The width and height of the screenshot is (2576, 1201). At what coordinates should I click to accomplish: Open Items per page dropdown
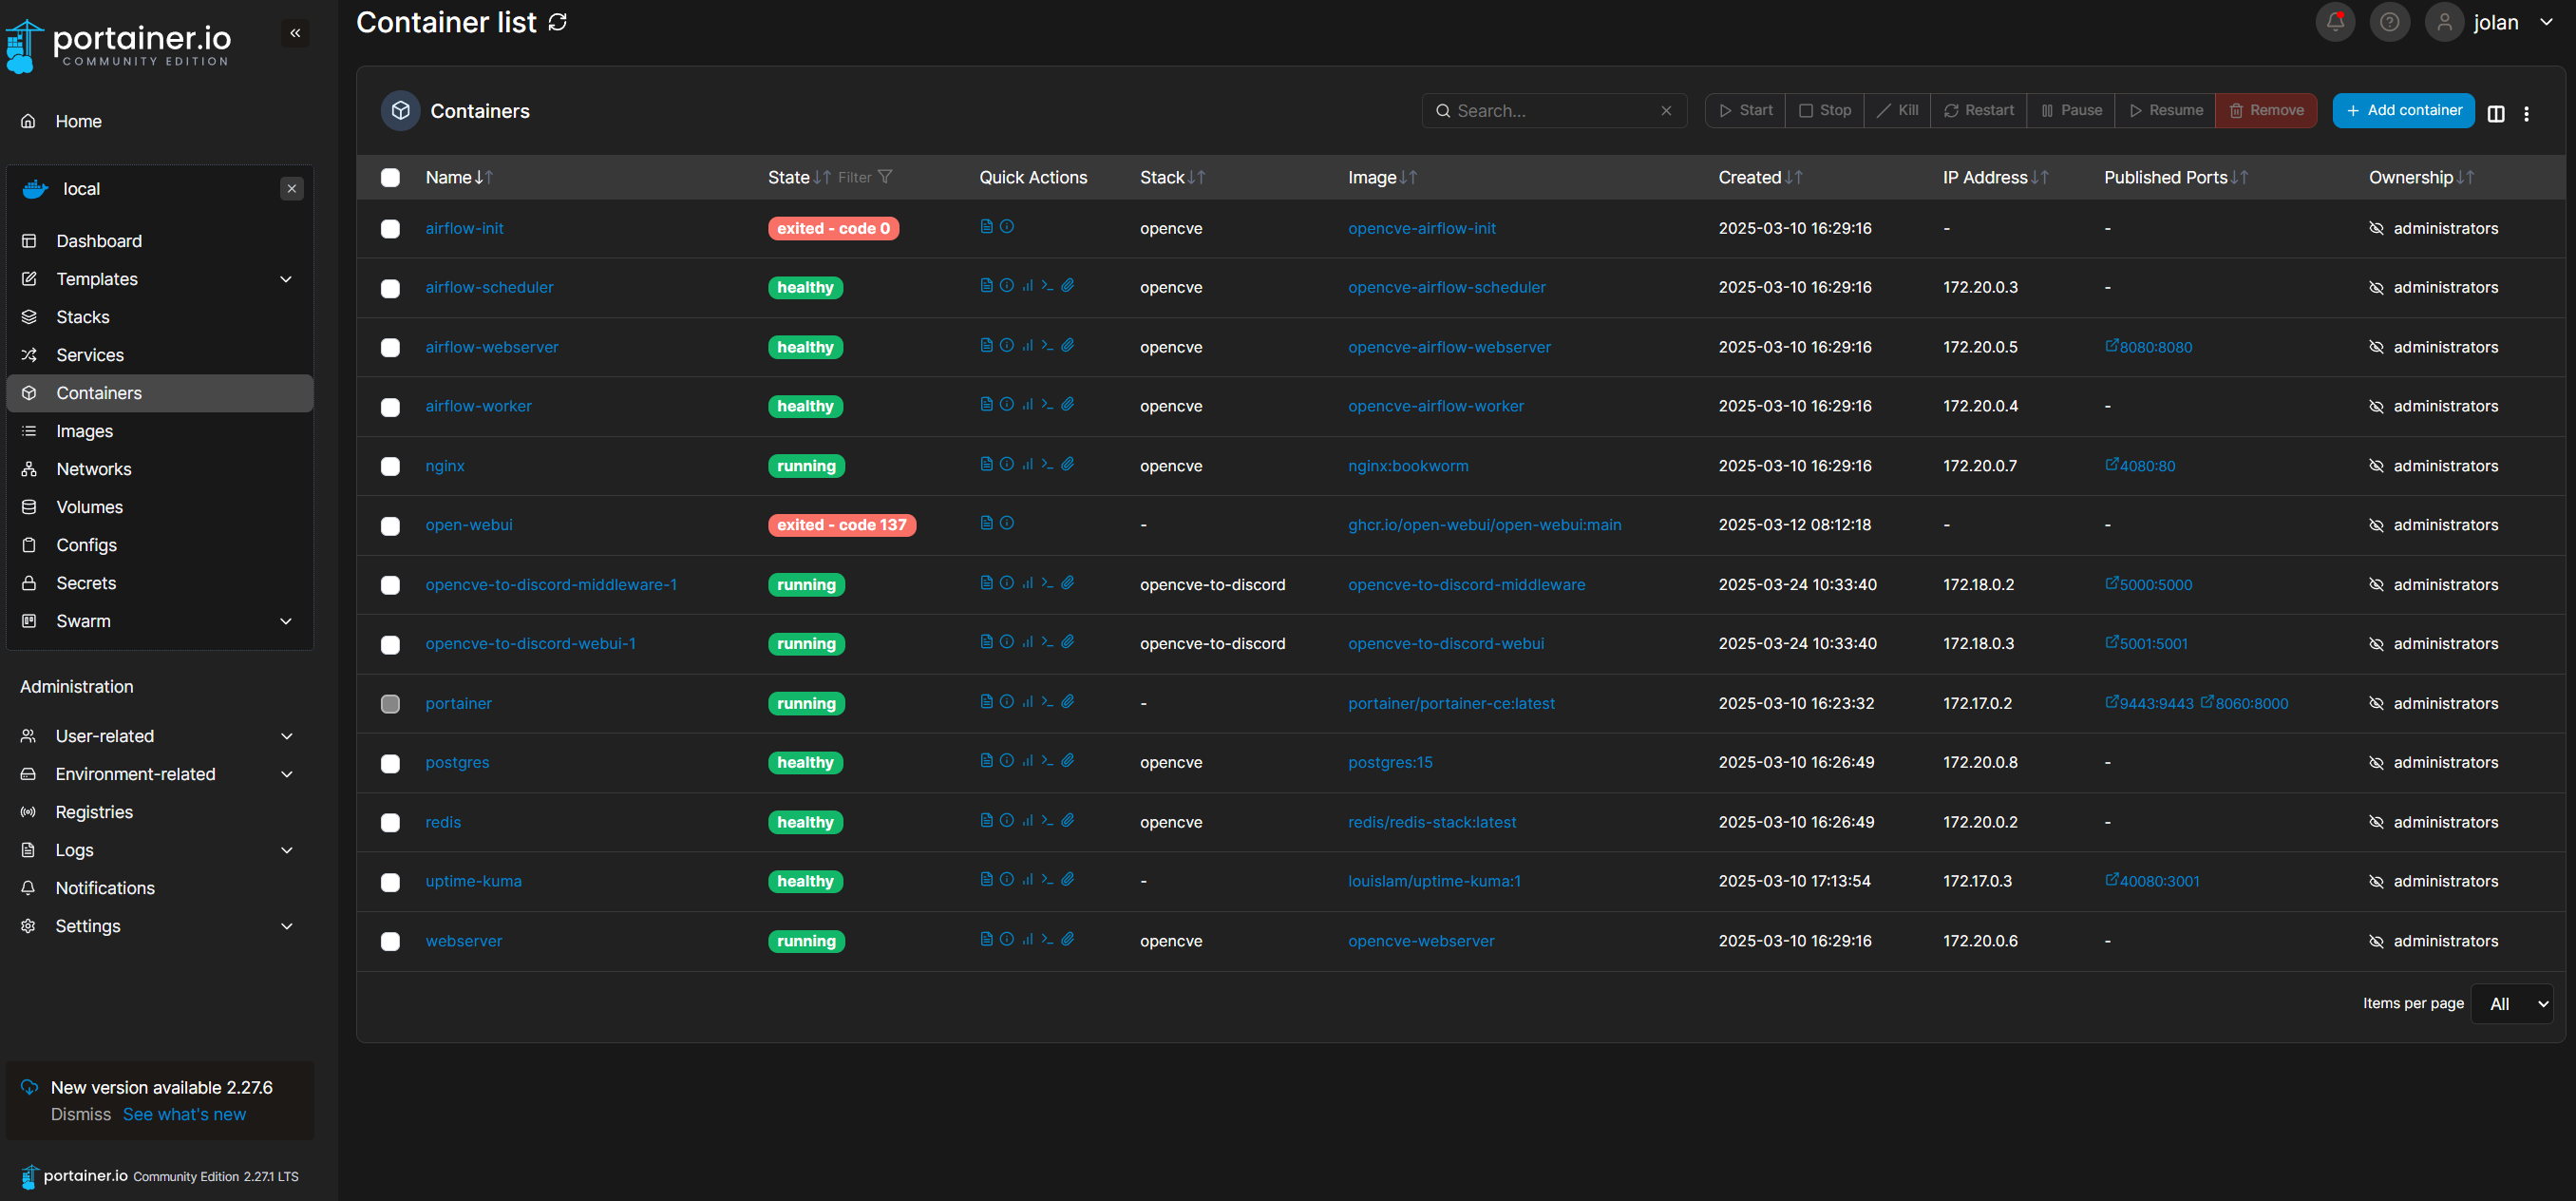[x=2512, y=1003]
